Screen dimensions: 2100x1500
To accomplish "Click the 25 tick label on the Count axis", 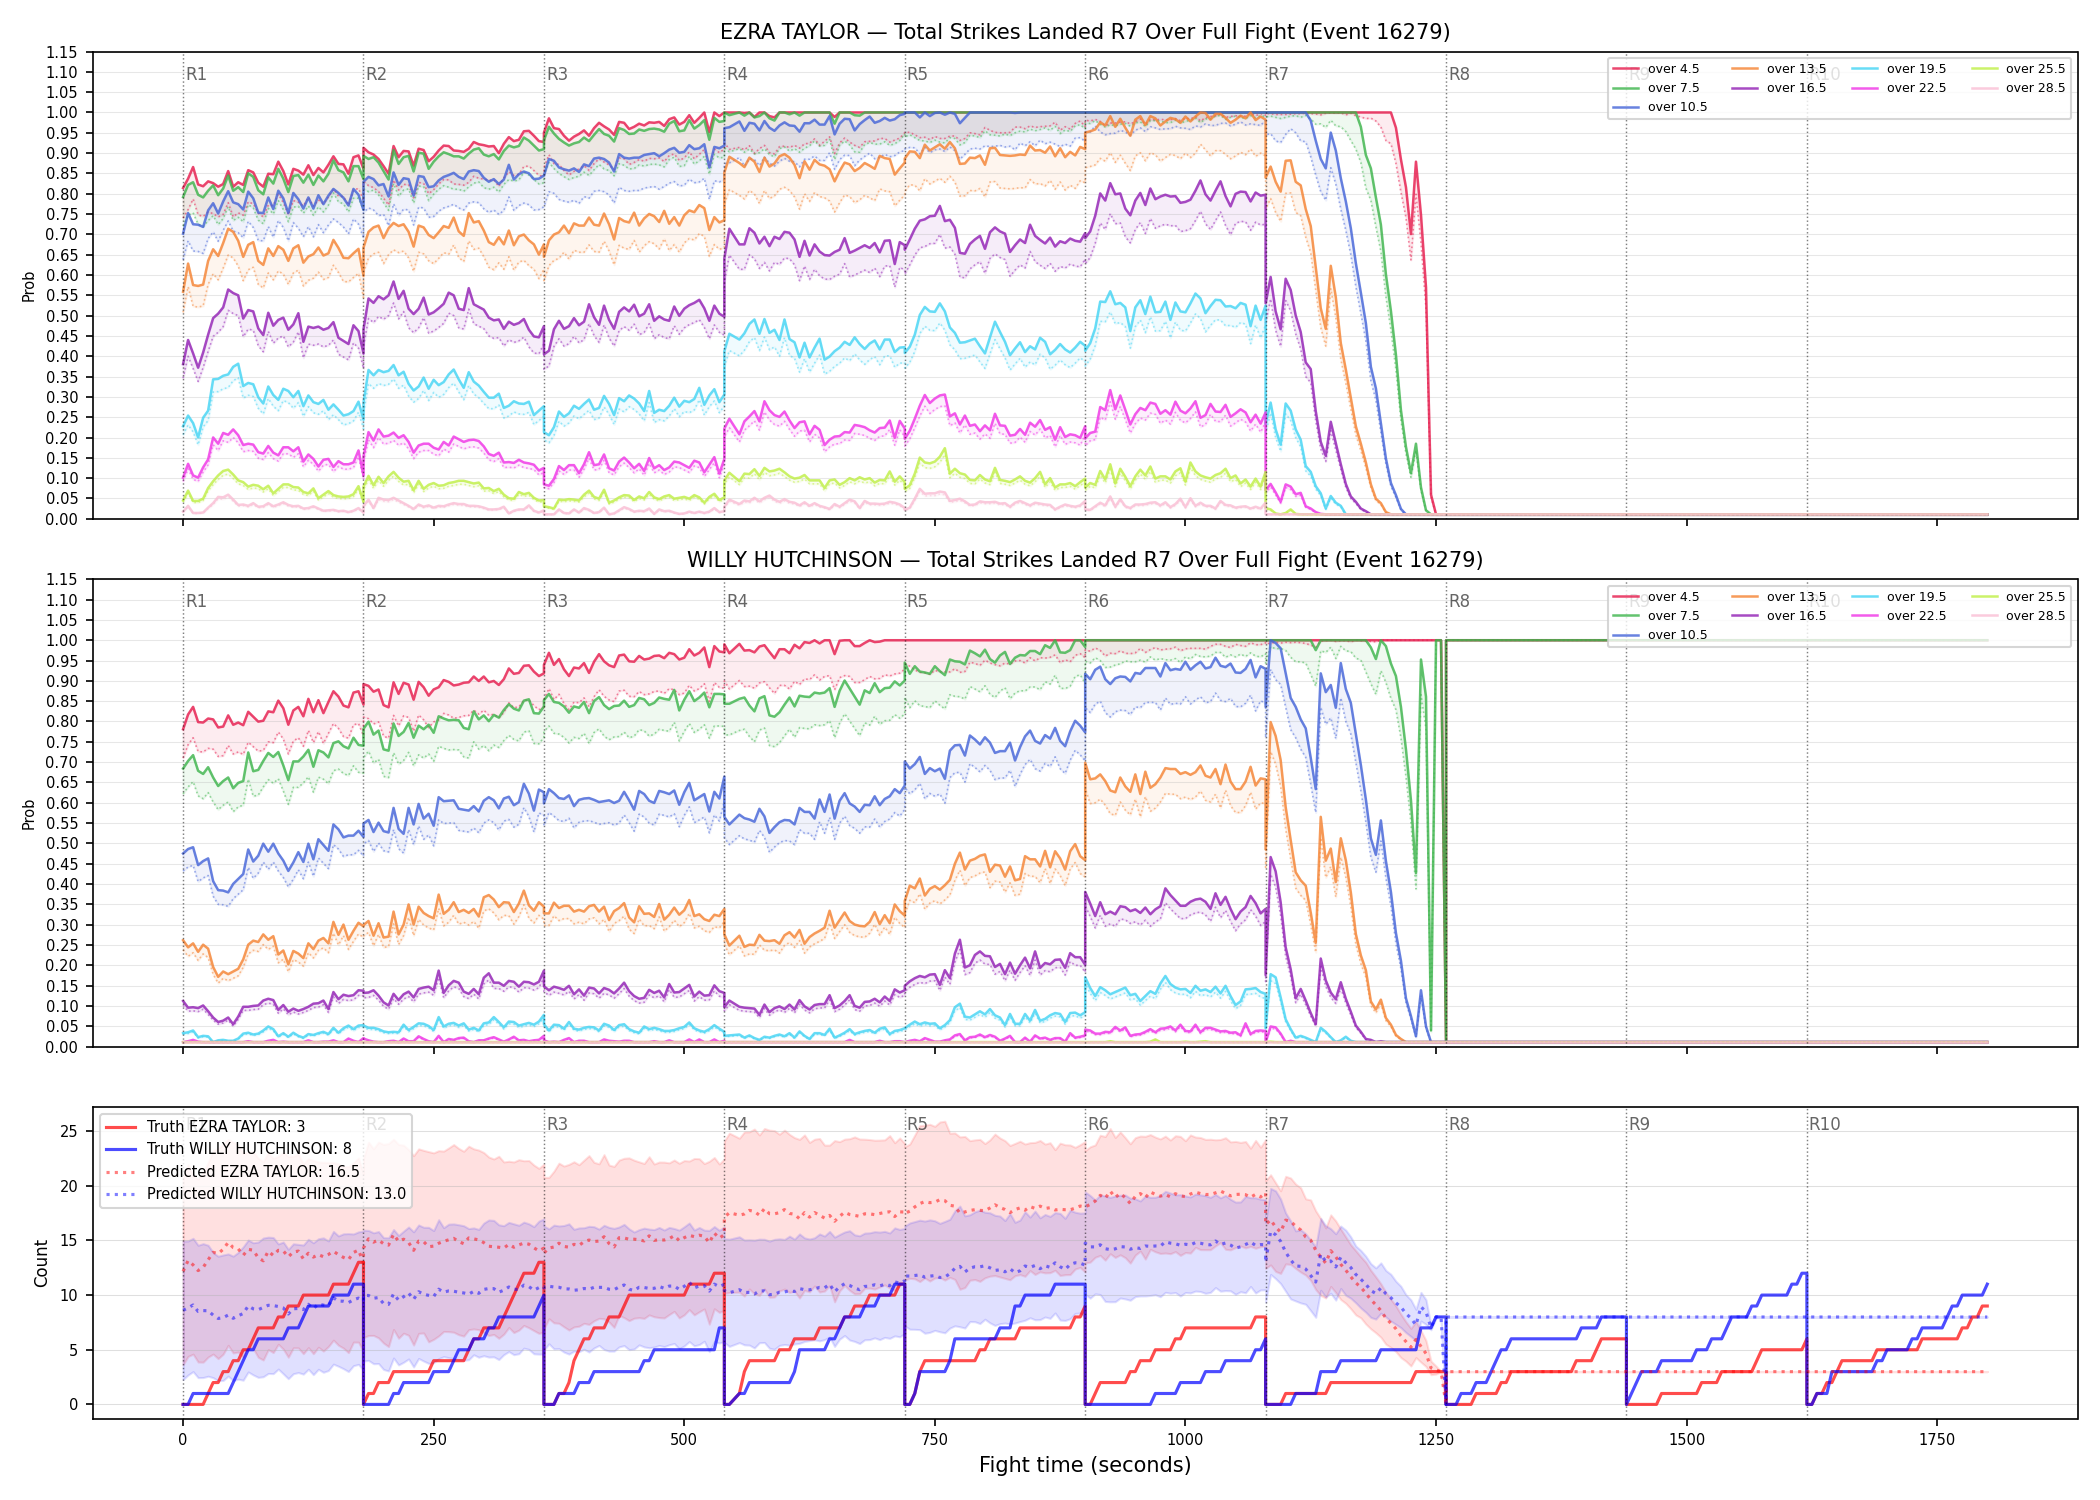I will 69,1132.
